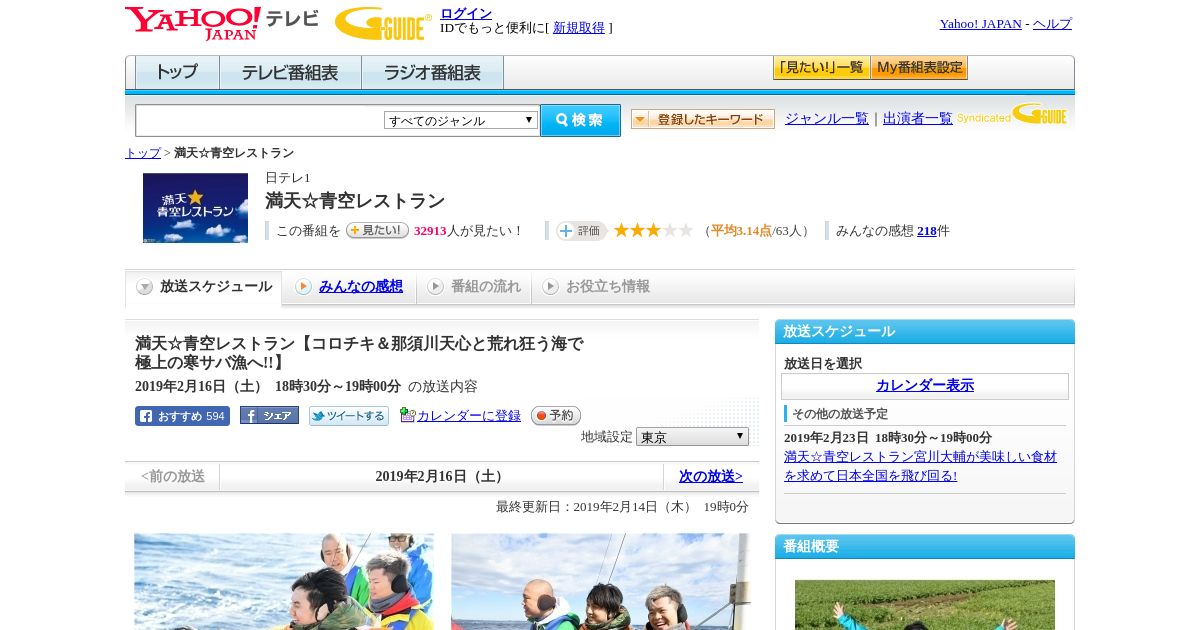Click the ツイートする Twitter button
The image size is (1200, 630).
tap(348, 416)
